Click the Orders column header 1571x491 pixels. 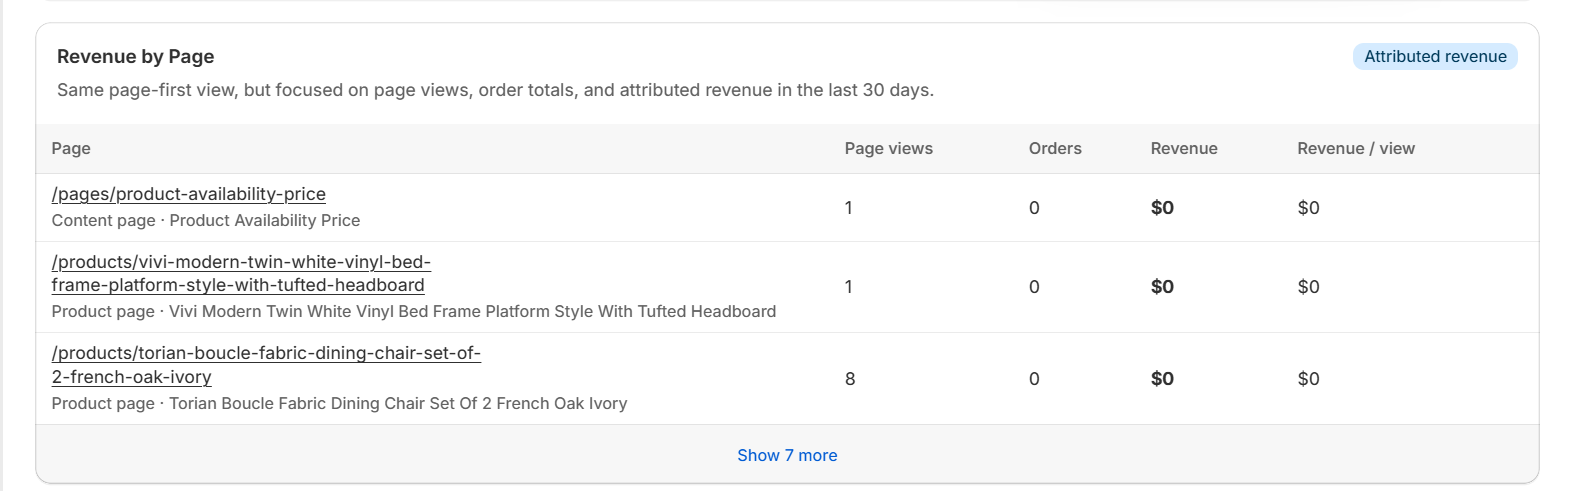[x=1054, y=148]
